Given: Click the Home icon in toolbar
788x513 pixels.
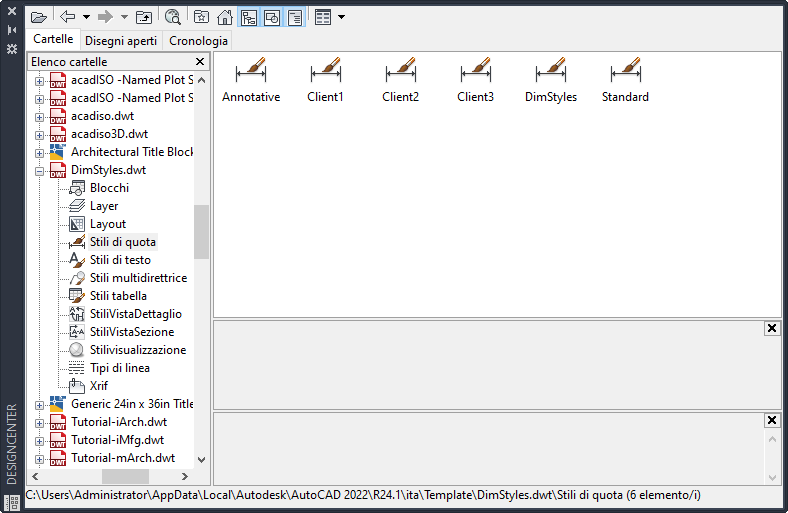Looking at the screenshot, I should tap(225, 17).
